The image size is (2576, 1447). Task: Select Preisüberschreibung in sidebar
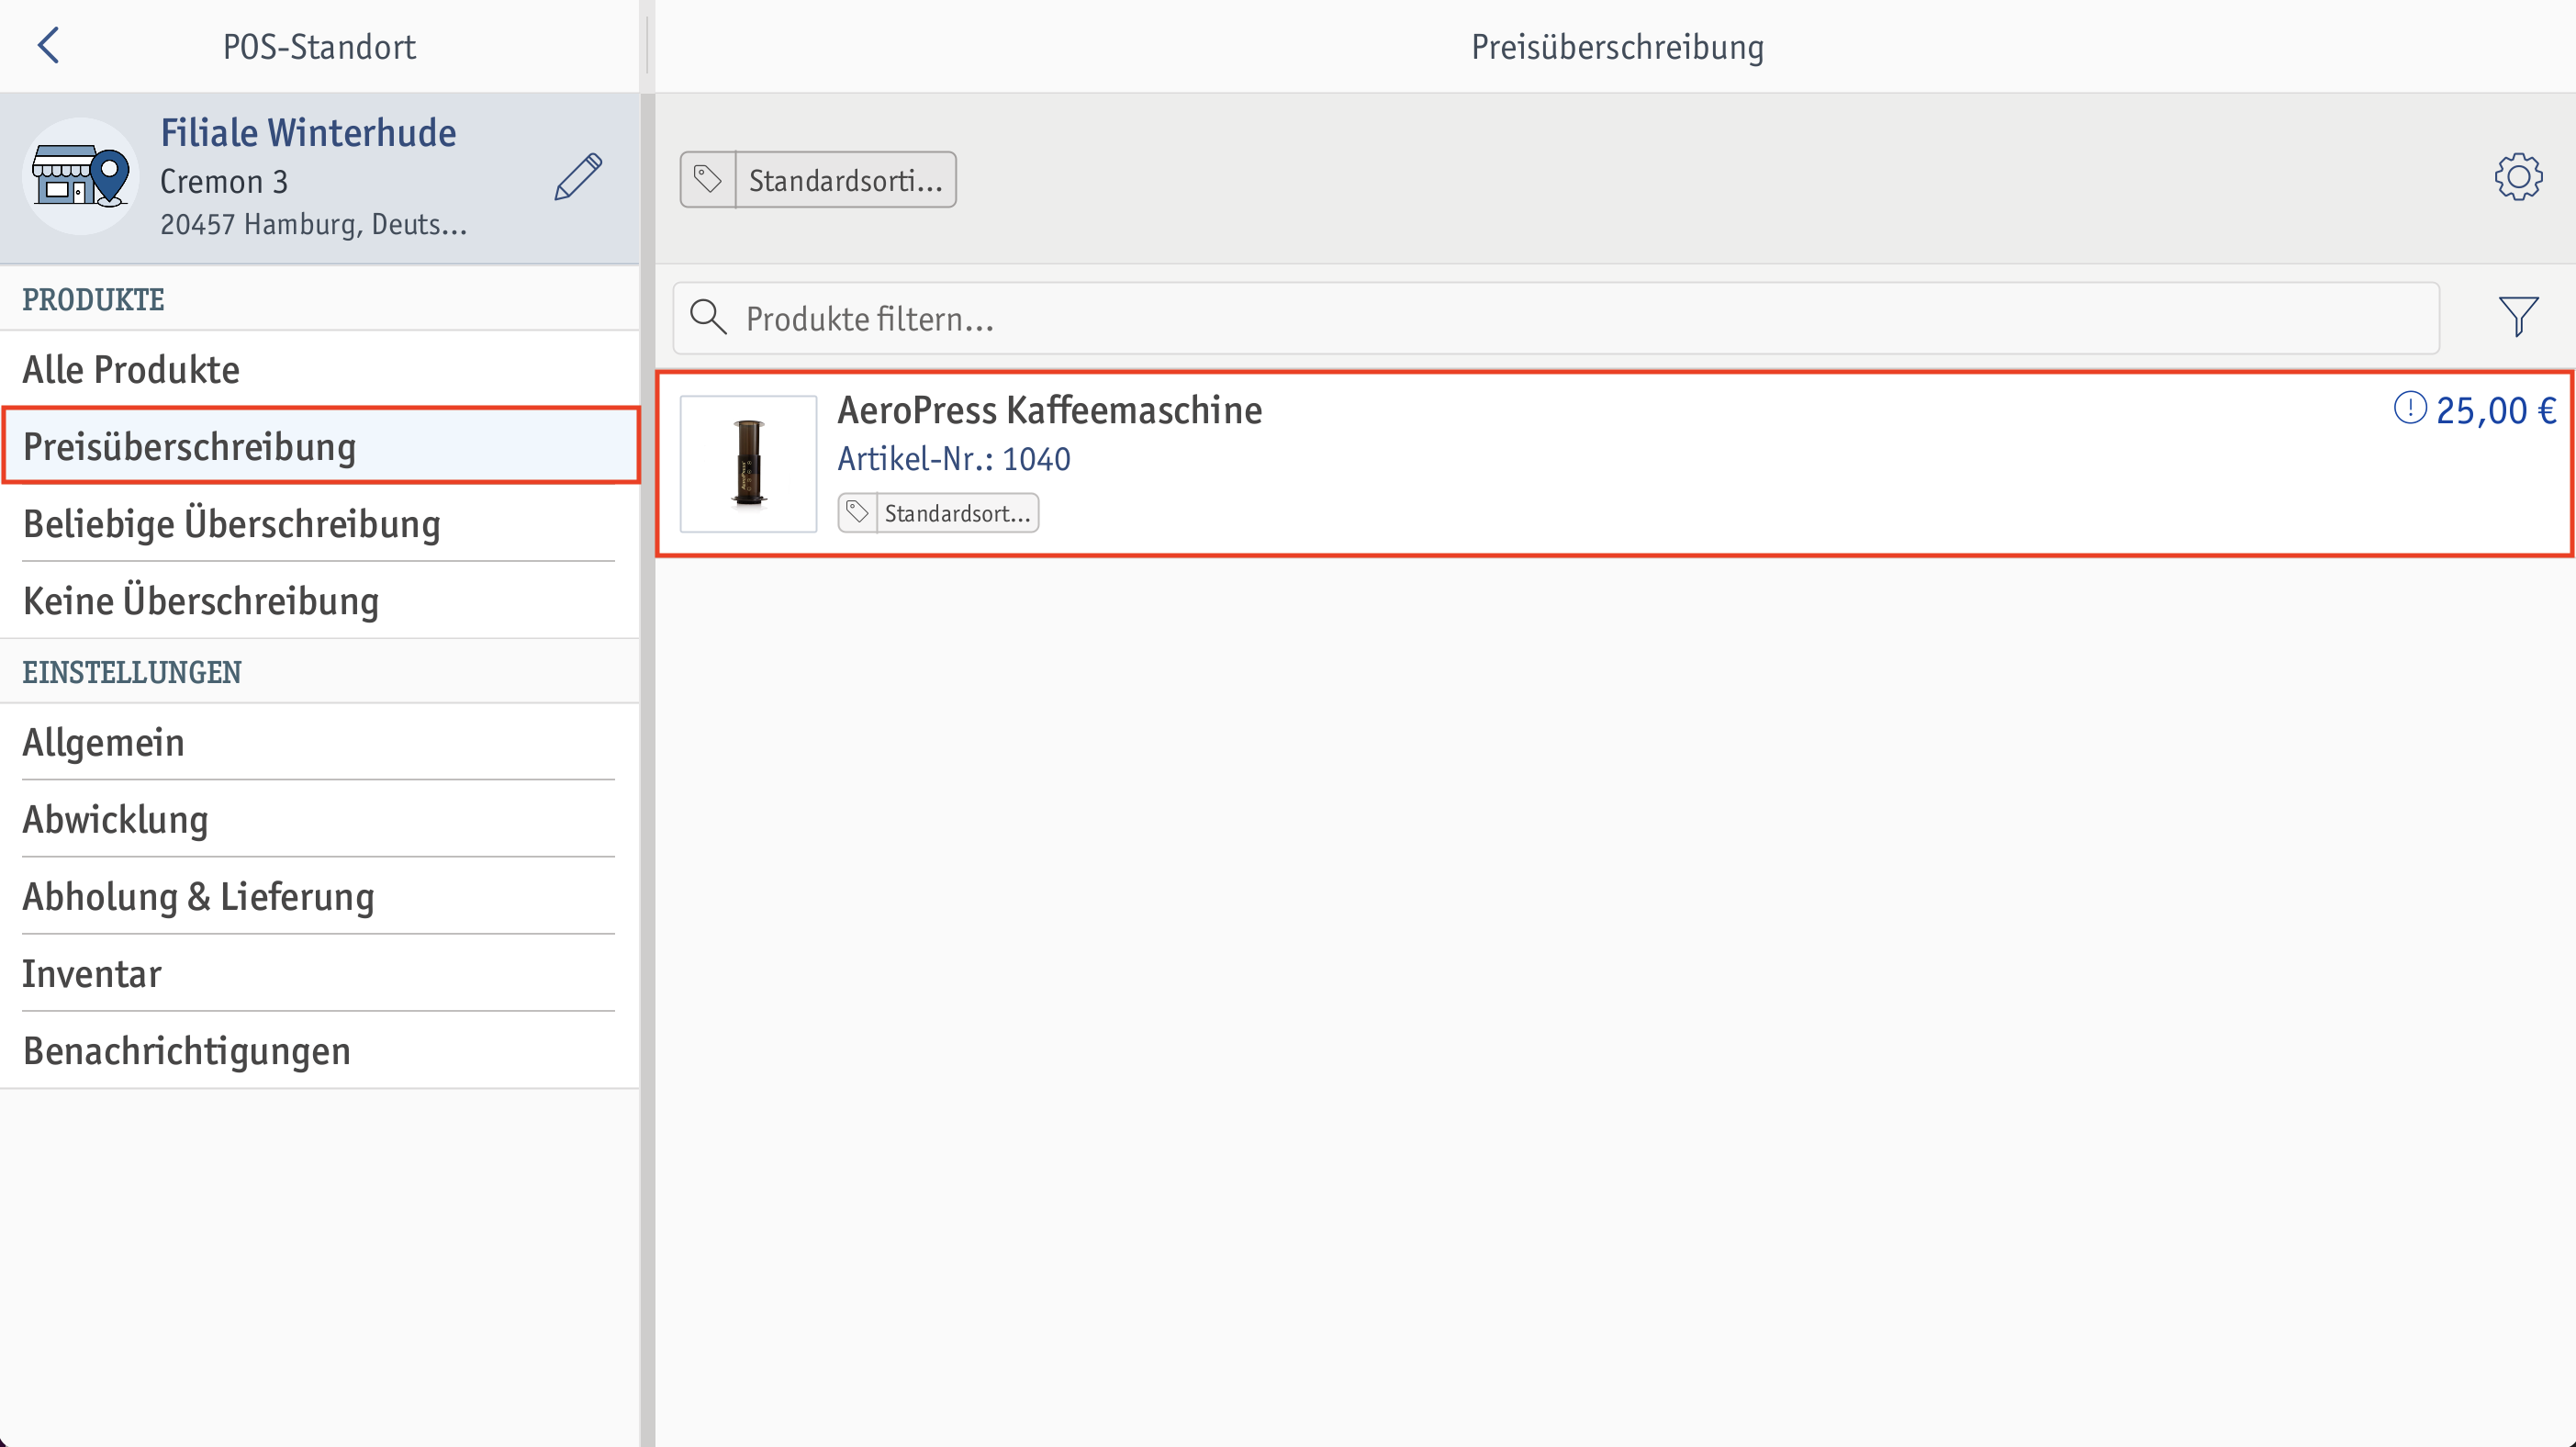[320, 447]
